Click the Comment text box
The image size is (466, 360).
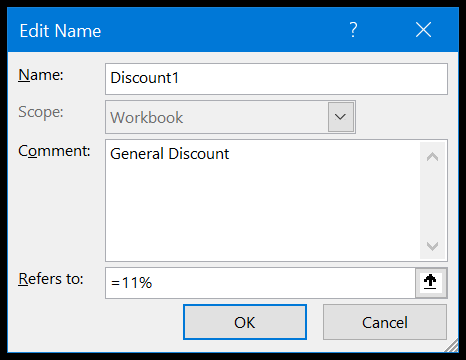(263, 200)
